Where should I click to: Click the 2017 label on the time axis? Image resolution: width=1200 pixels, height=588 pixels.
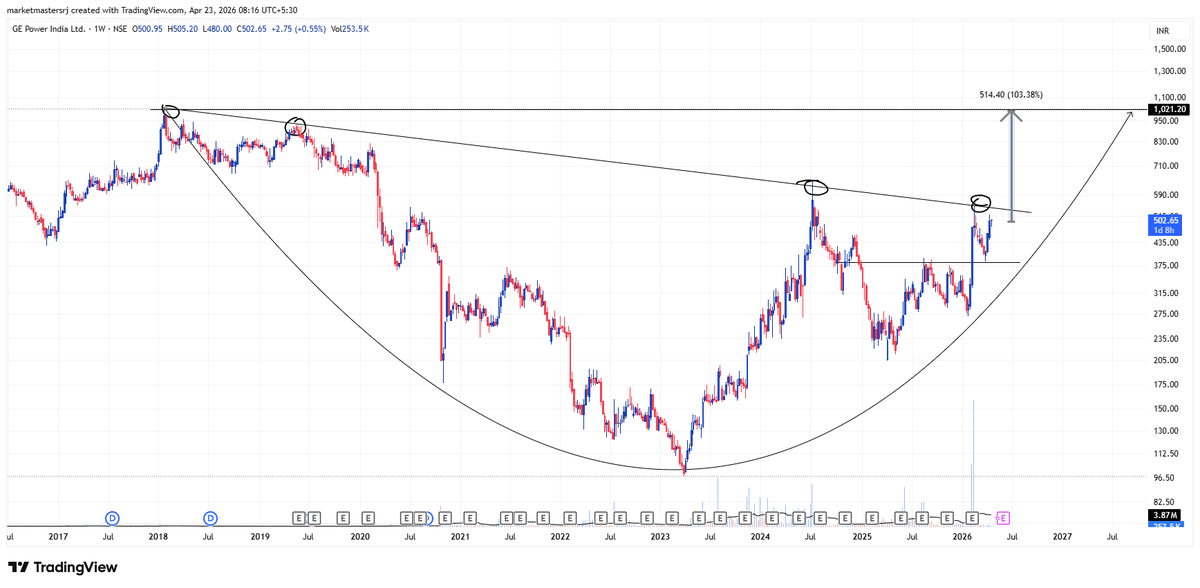pyautogui.click(x=57, y=537)
